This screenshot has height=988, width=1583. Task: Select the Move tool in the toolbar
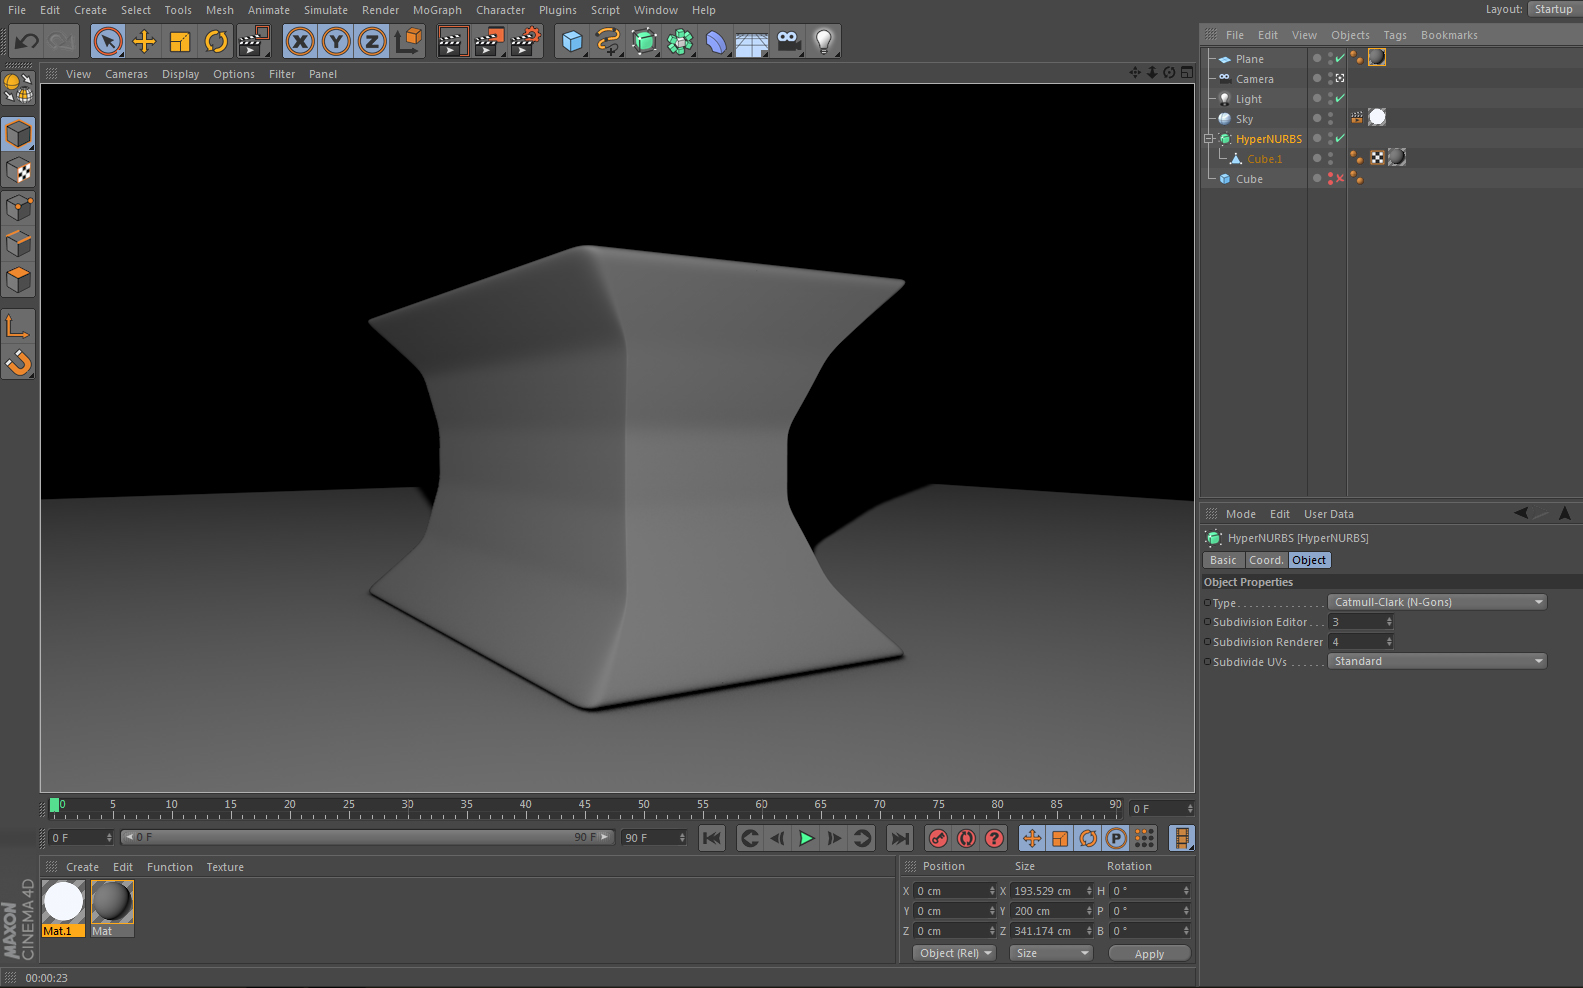pyautogui.click(x=144, y=42)
